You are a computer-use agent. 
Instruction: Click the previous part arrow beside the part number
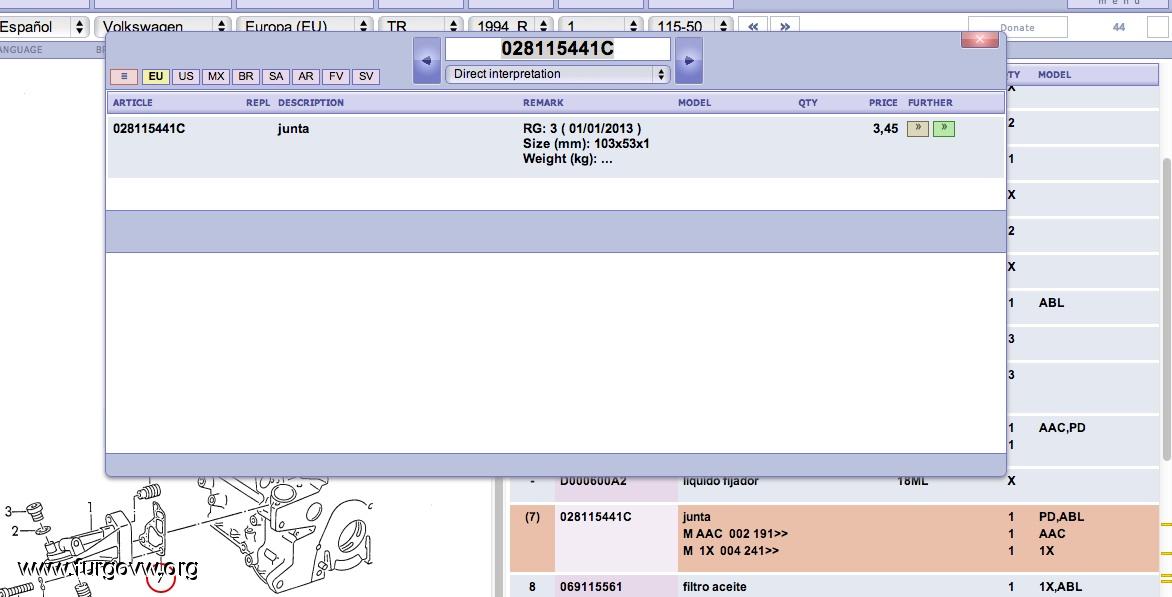427,61
